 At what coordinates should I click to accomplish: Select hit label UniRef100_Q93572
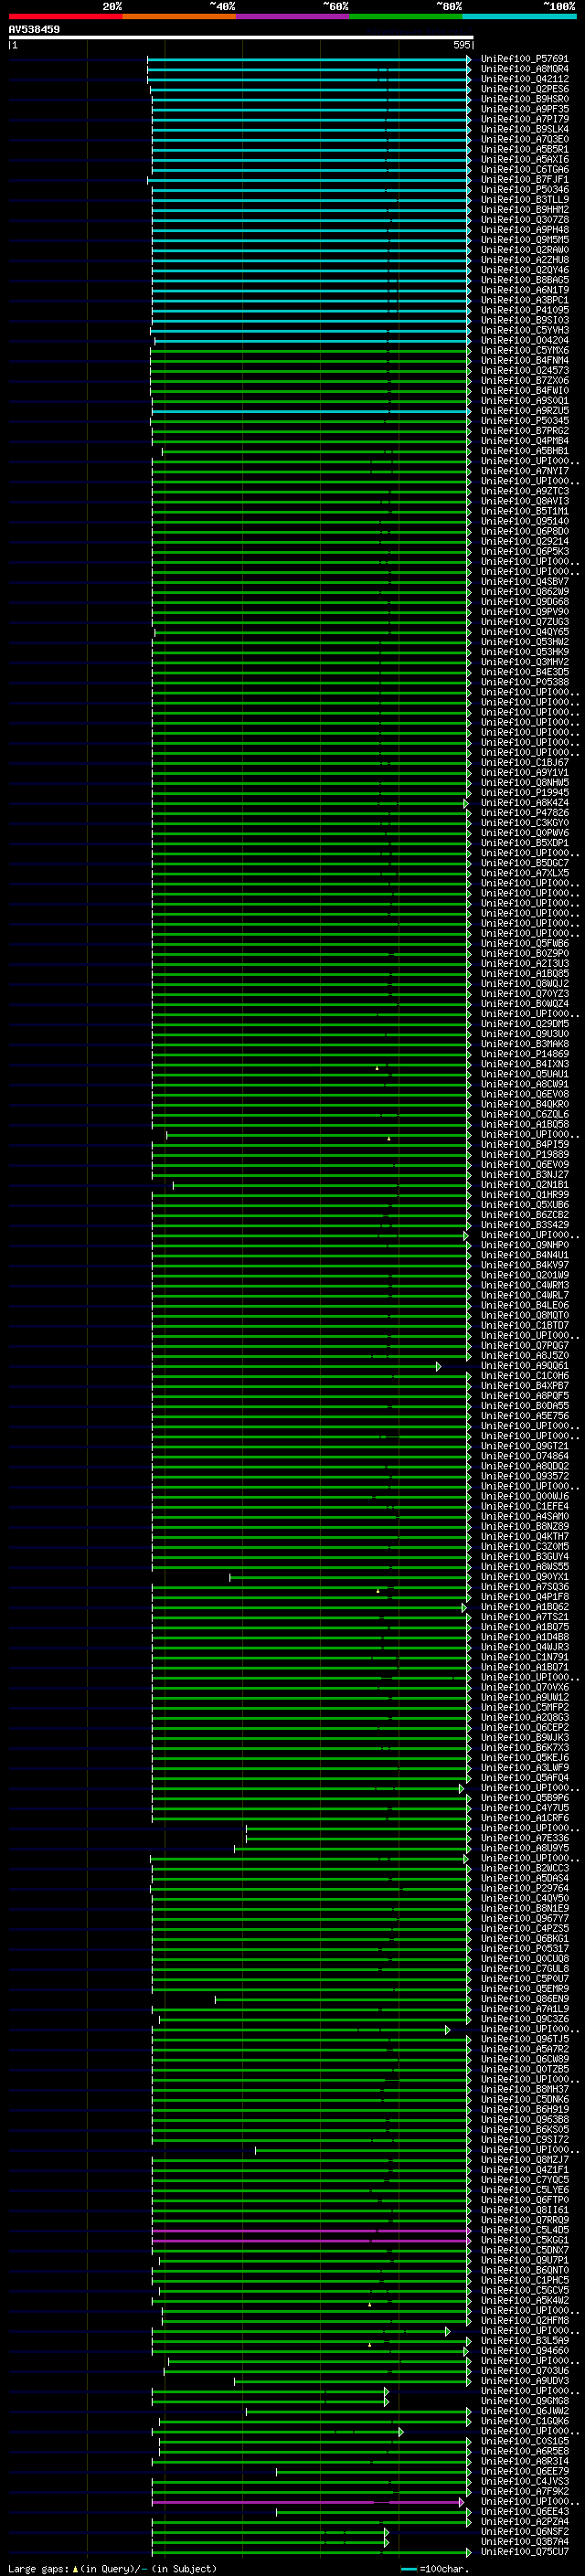click(524, 1477)
